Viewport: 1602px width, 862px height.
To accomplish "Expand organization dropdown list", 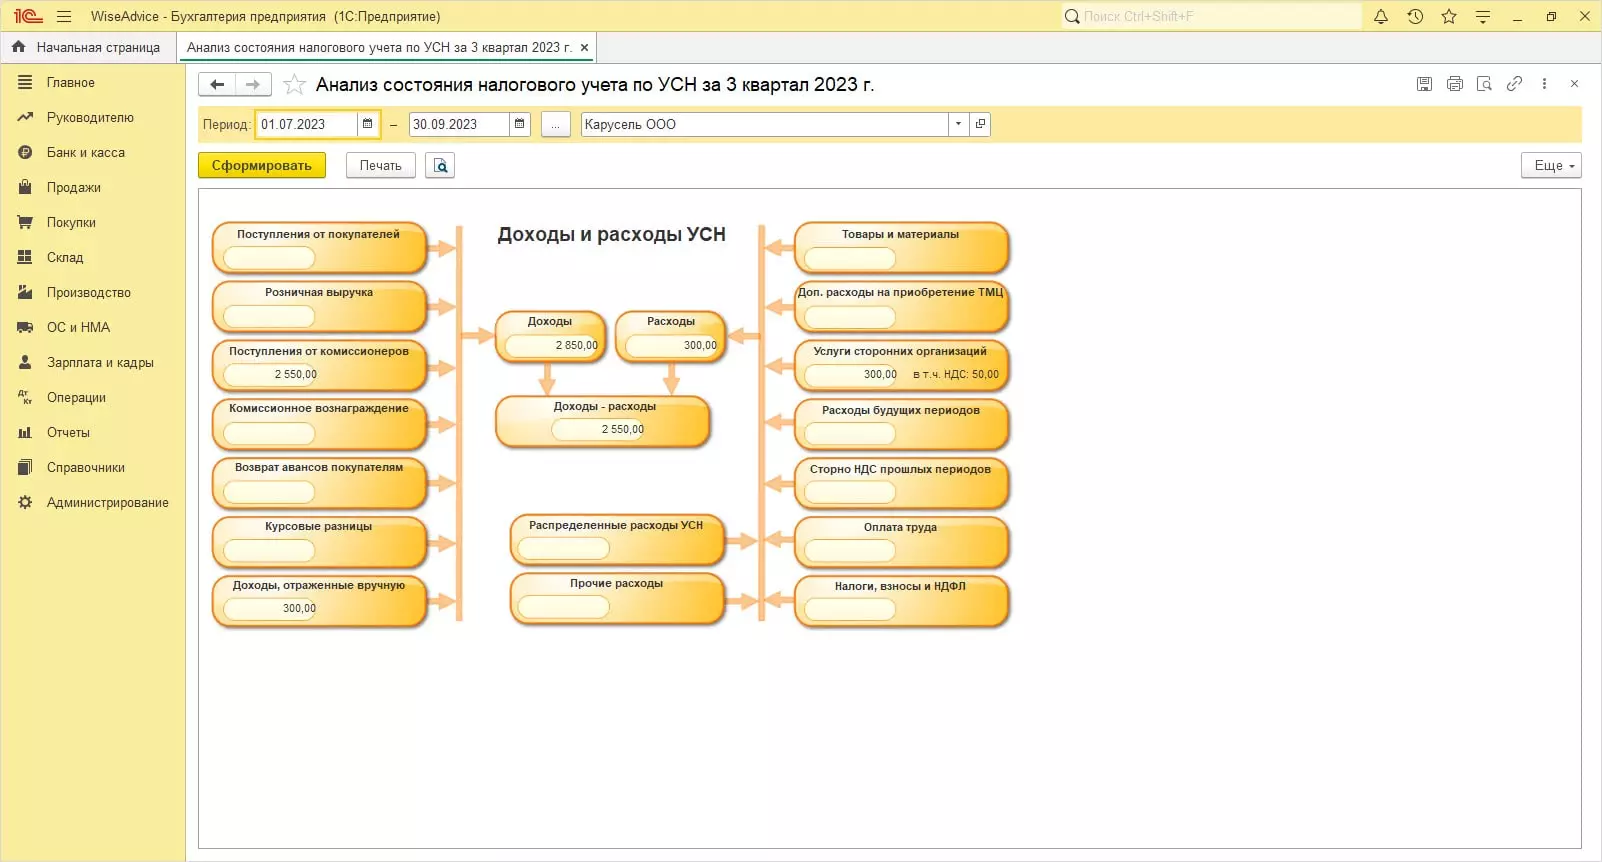I will (958, 124).
